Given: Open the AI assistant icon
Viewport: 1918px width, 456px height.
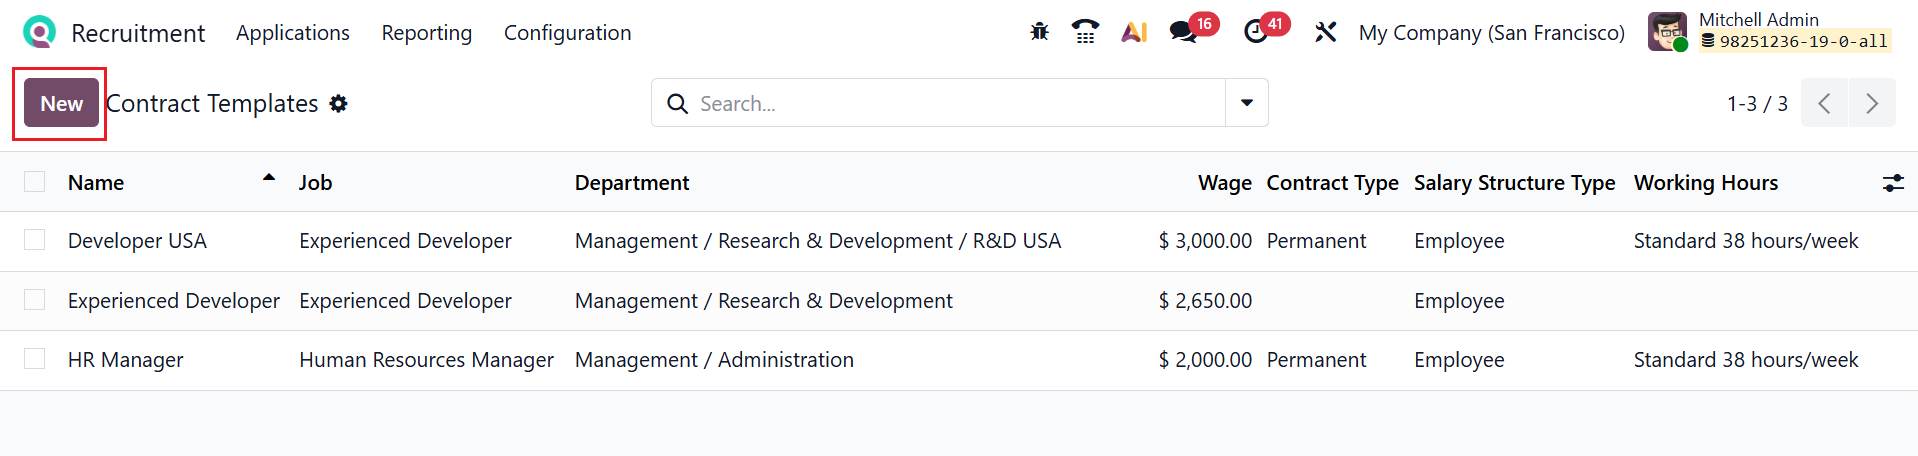Looking at the screenshot, I should [x=1134, y=32].
